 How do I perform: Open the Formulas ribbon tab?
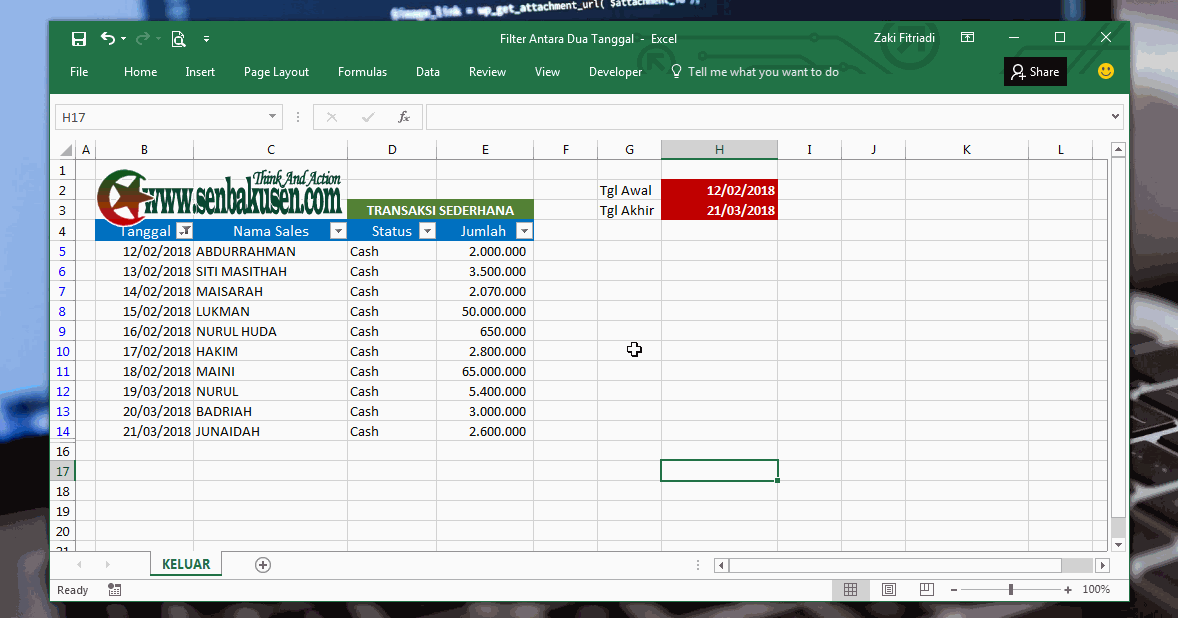362,71
